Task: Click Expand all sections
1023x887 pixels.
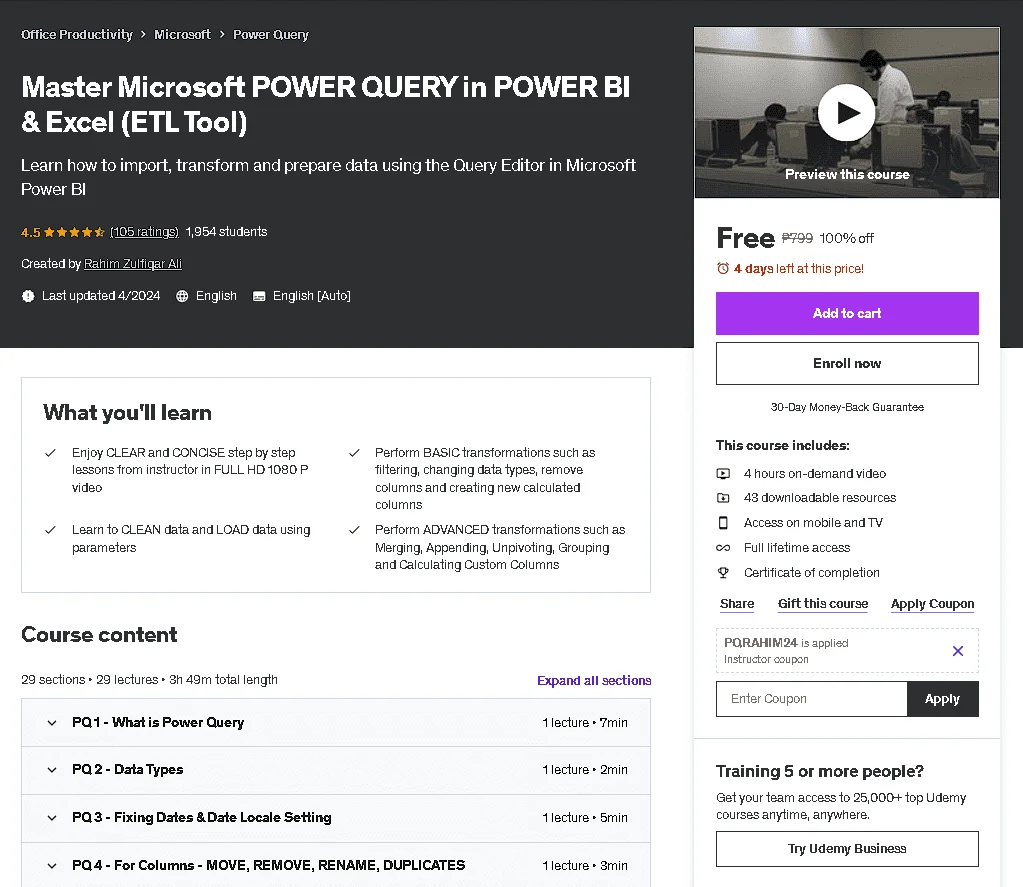Action: click(594, 680)
